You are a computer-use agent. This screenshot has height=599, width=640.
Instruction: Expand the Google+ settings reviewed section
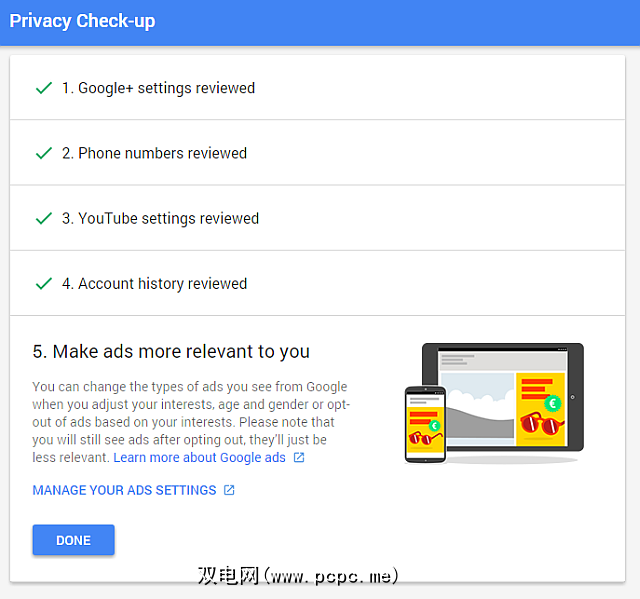click(x=158, y=88)
